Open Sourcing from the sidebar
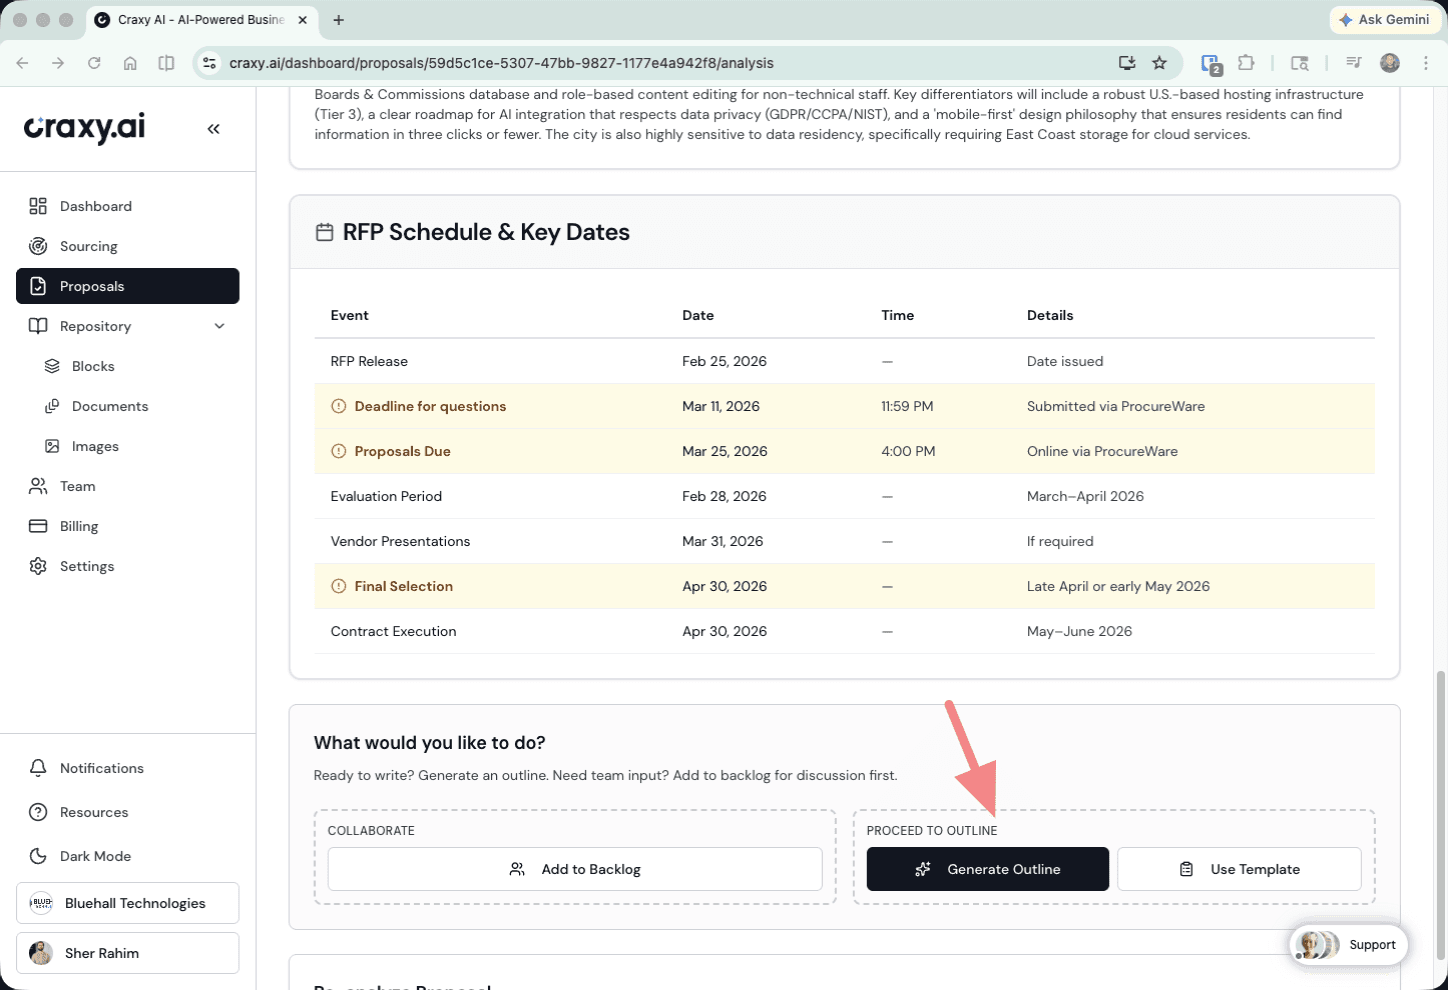Screen dimensions: 1448x990 [x=127, y=246]
